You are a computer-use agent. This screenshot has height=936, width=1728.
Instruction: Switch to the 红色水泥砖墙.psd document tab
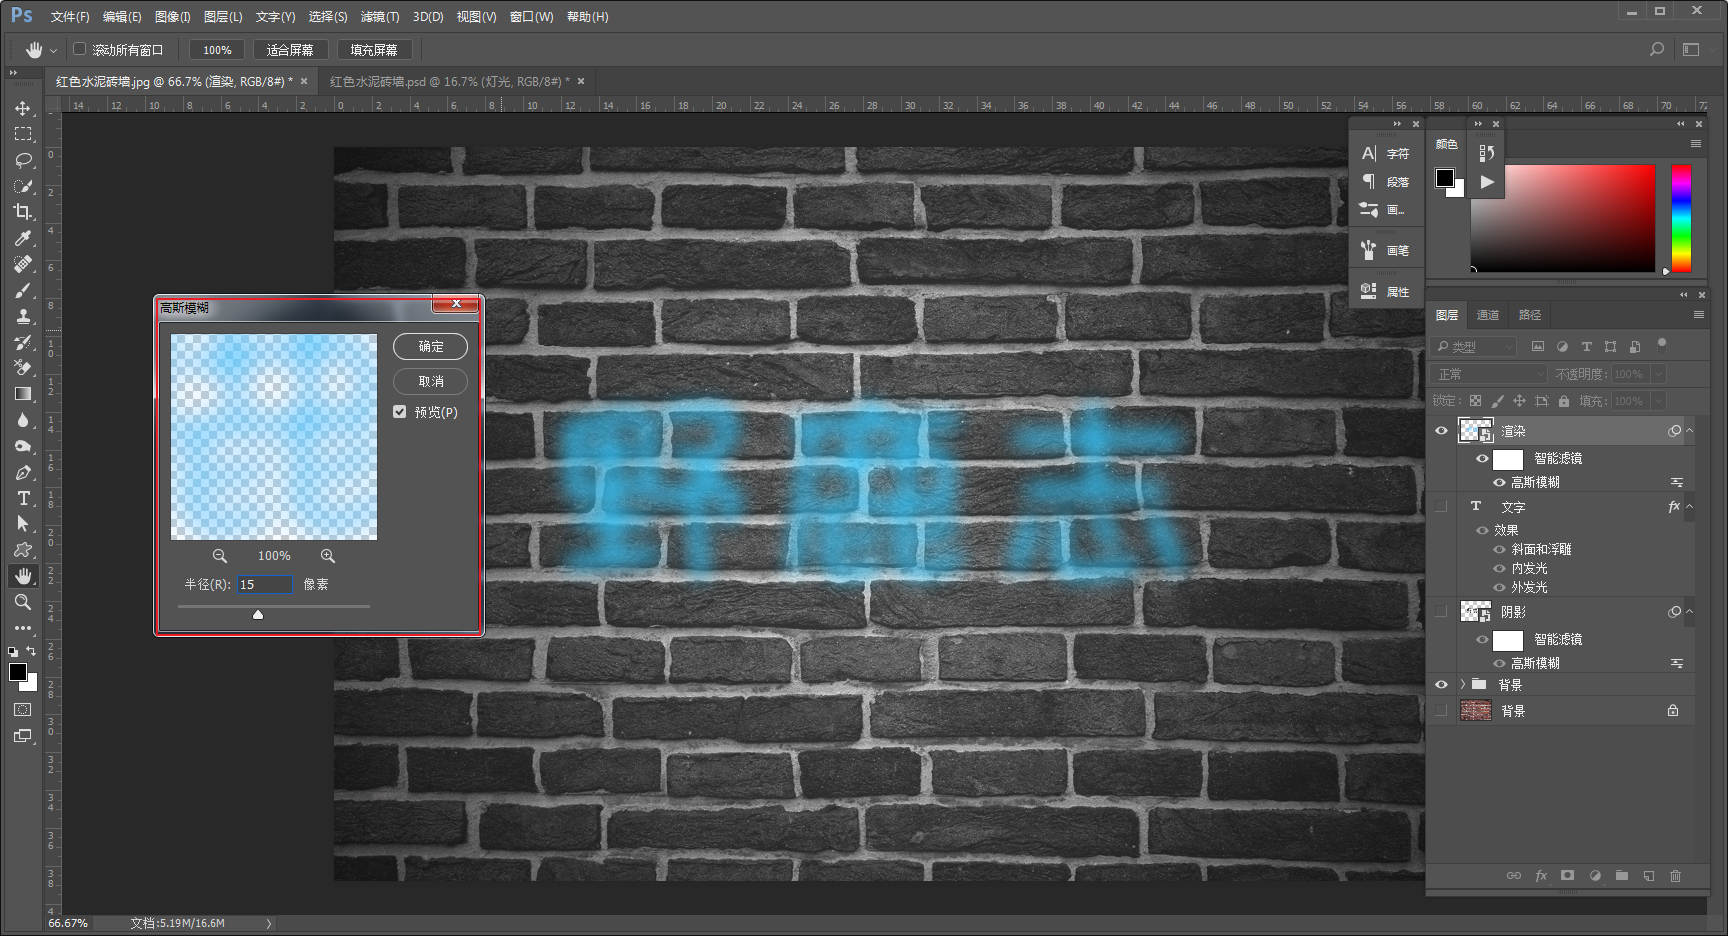point(450,82)
